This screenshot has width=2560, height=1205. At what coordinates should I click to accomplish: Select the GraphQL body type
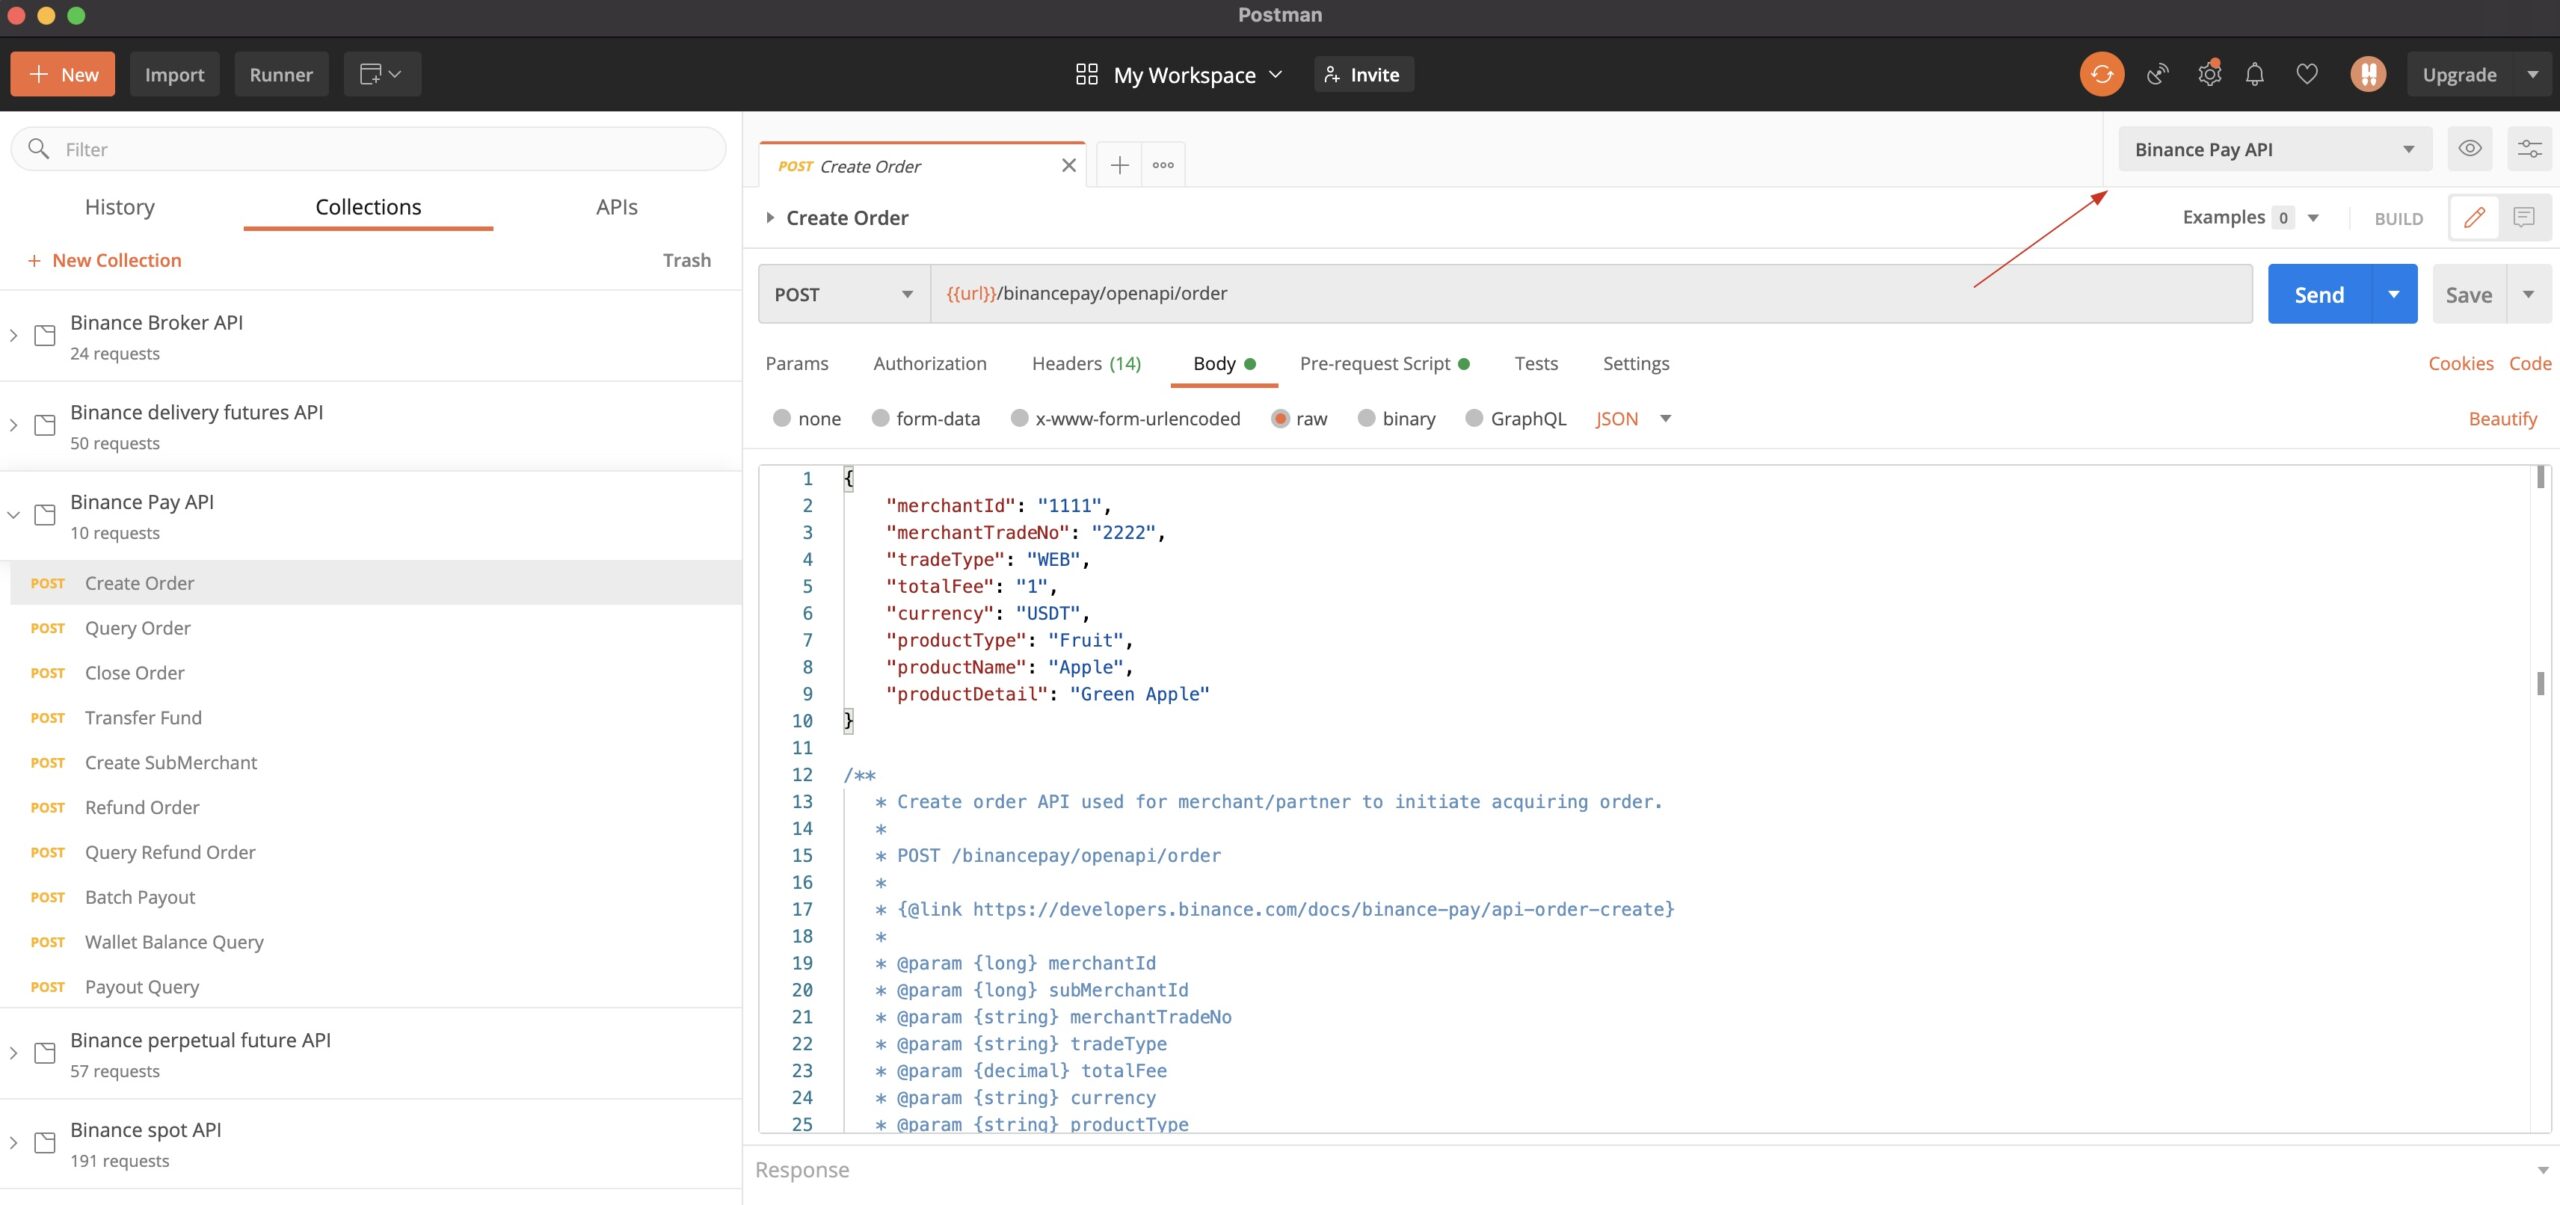tap(1474, 418)
